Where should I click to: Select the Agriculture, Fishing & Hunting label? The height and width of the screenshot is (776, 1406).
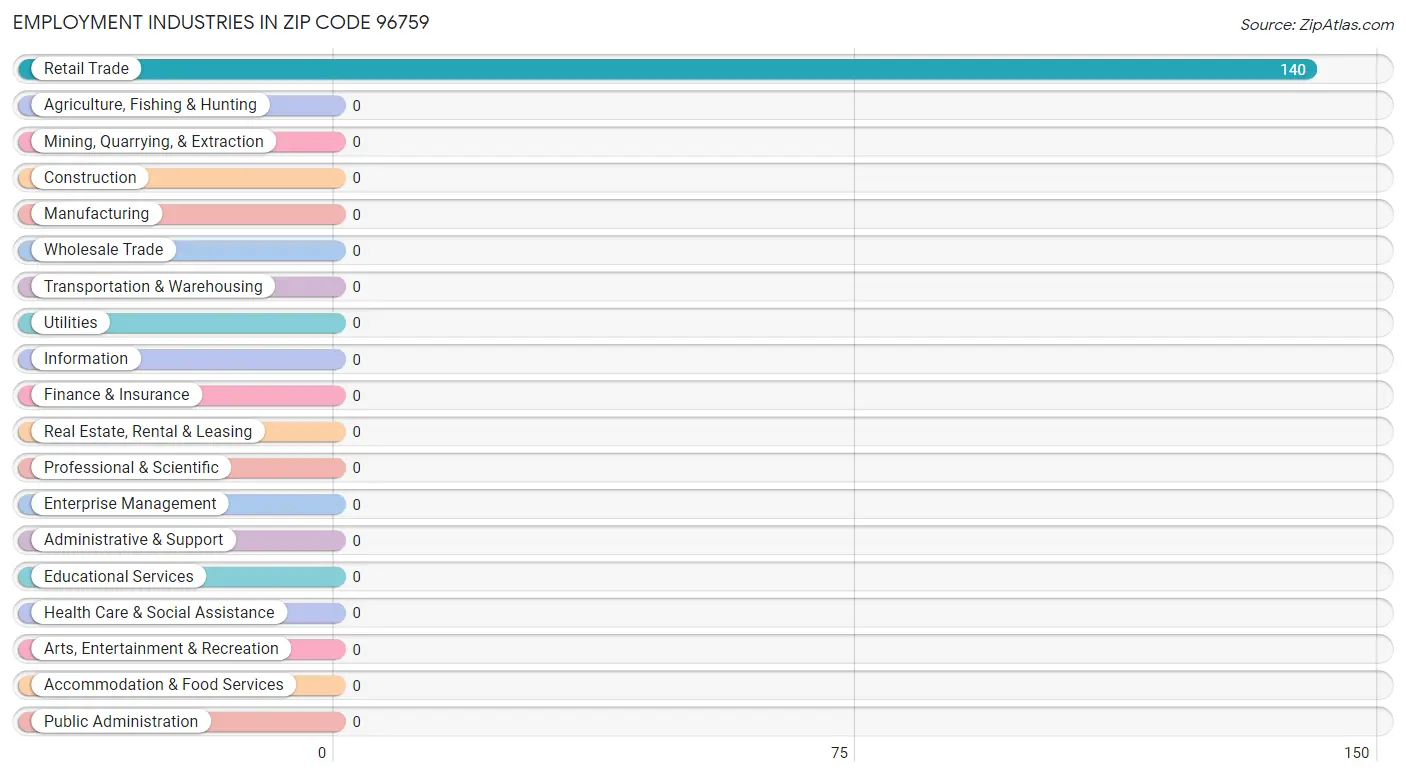pyautogui.click(x=150, y=105)
